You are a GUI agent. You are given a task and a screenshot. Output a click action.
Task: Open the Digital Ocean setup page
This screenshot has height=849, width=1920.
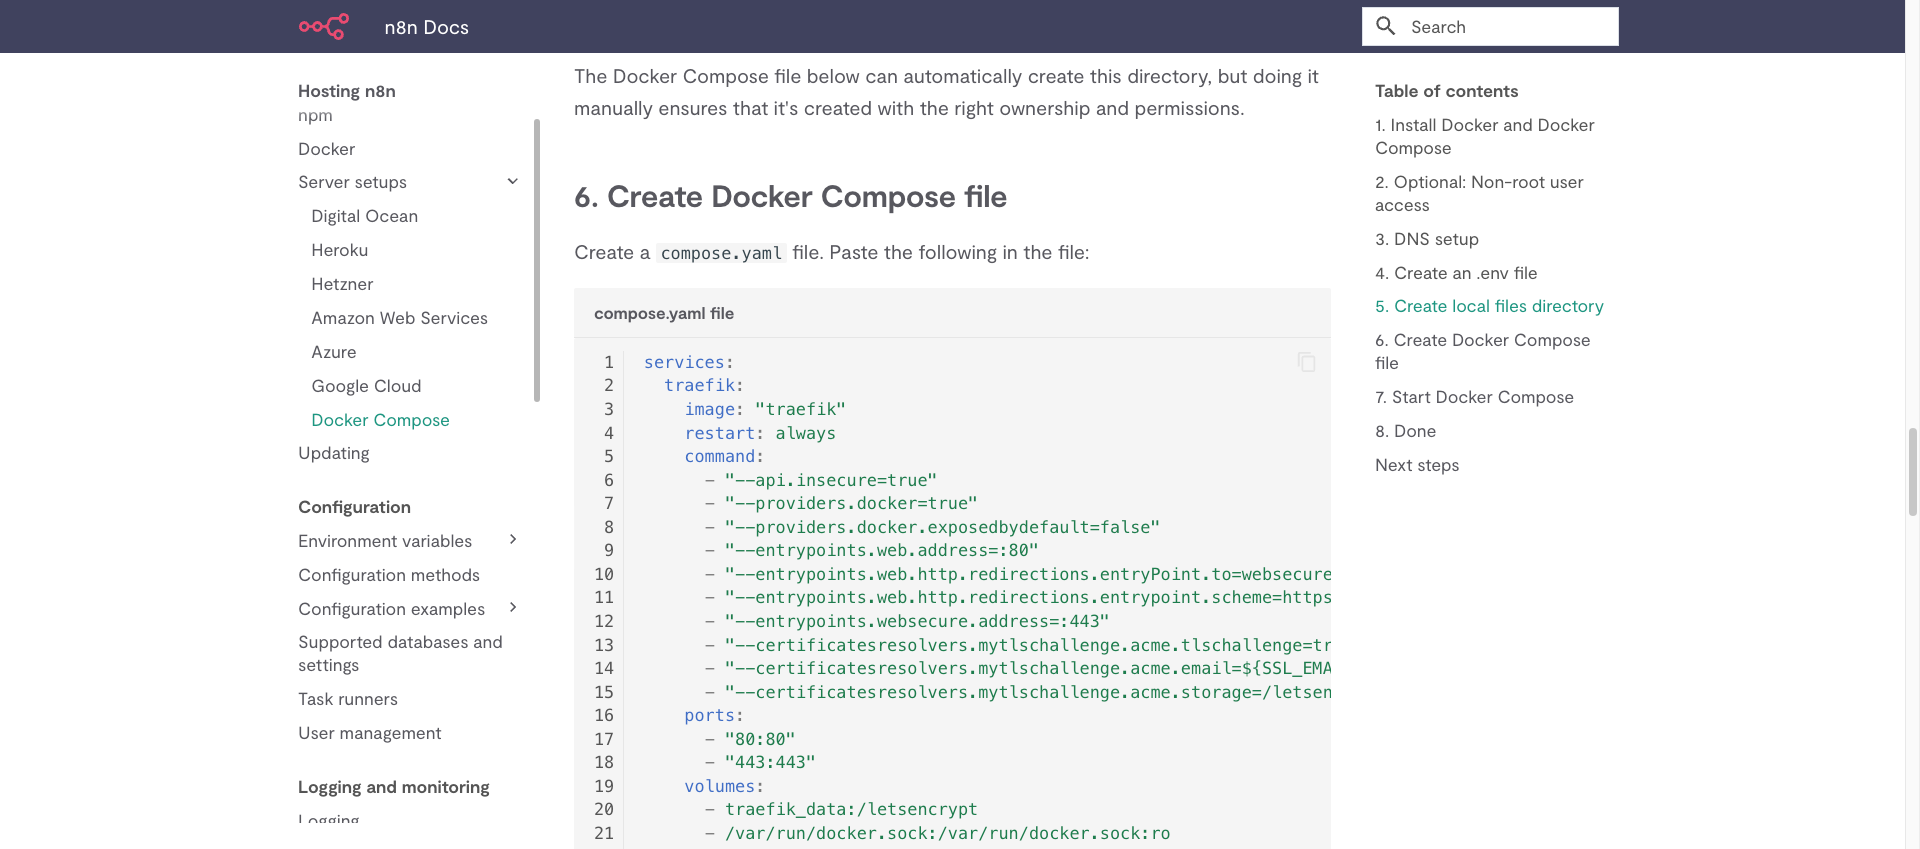coord(364,216)
